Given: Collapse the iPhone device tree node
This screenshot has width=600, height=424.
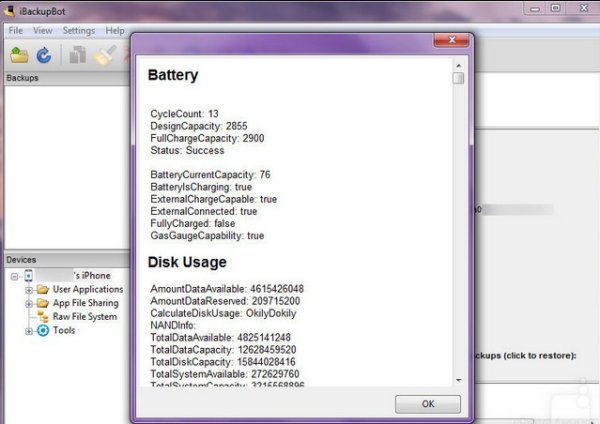Looking at the screenshot, I should pos(16,276).
